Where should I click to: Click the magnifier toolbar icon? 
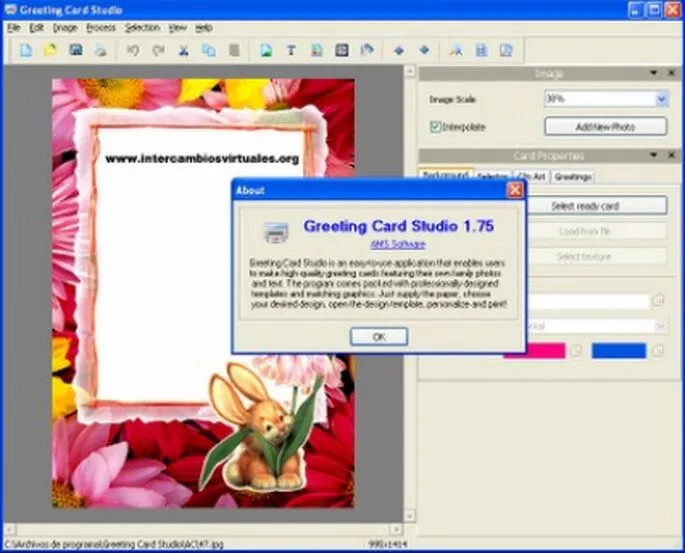tap(456, 50)
